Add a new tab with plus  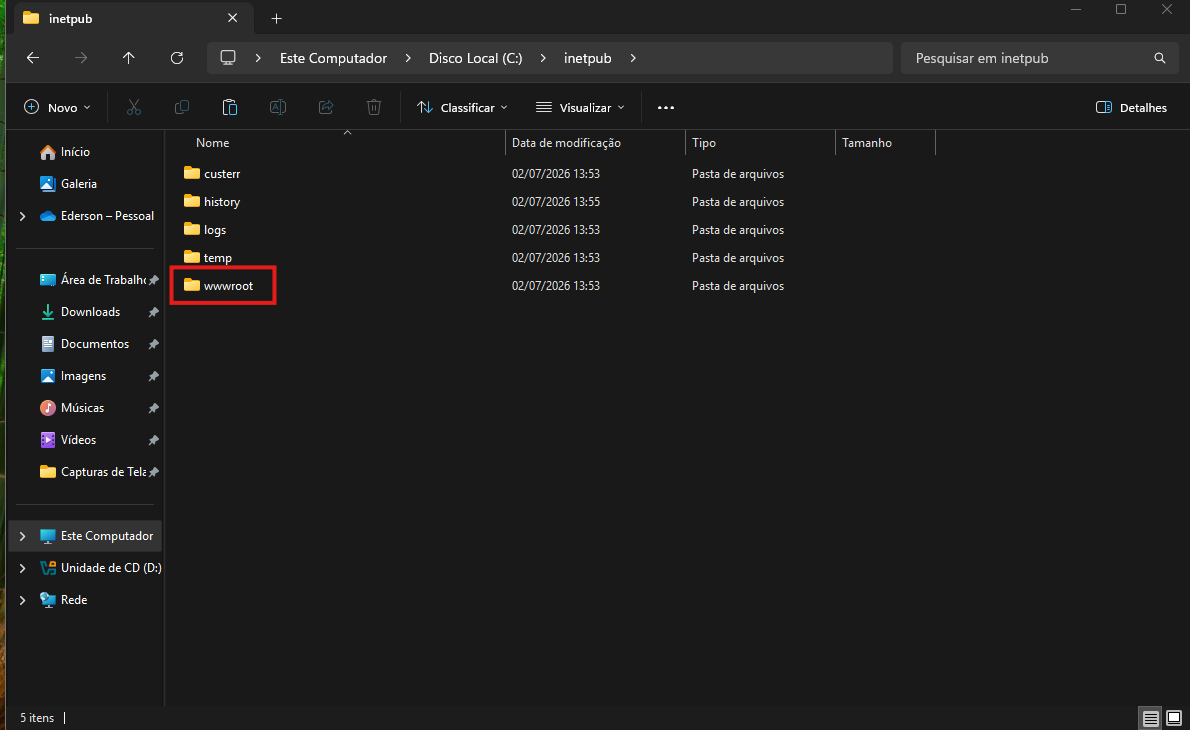[x=276, y=18]
